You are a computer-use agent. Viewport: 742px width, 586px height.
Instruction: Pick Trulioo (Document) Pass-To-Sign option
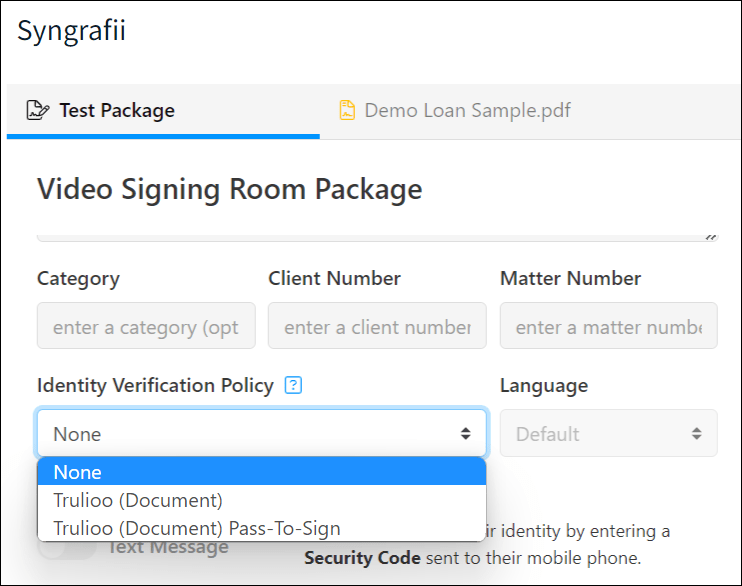[197, 528]
